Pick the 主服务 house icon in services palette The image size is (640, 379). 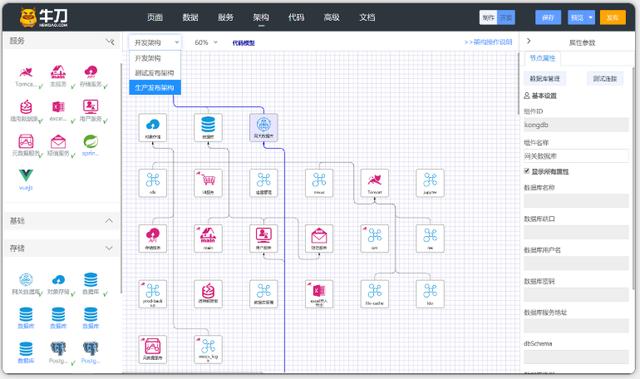[x=58, y=72]
